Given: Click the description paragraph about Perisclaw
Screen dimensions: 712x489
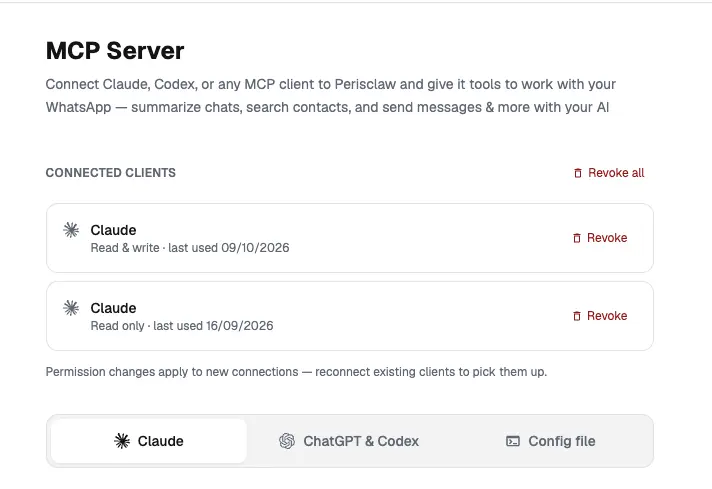Looking at the screenshot, I should [x=331, y=96].
